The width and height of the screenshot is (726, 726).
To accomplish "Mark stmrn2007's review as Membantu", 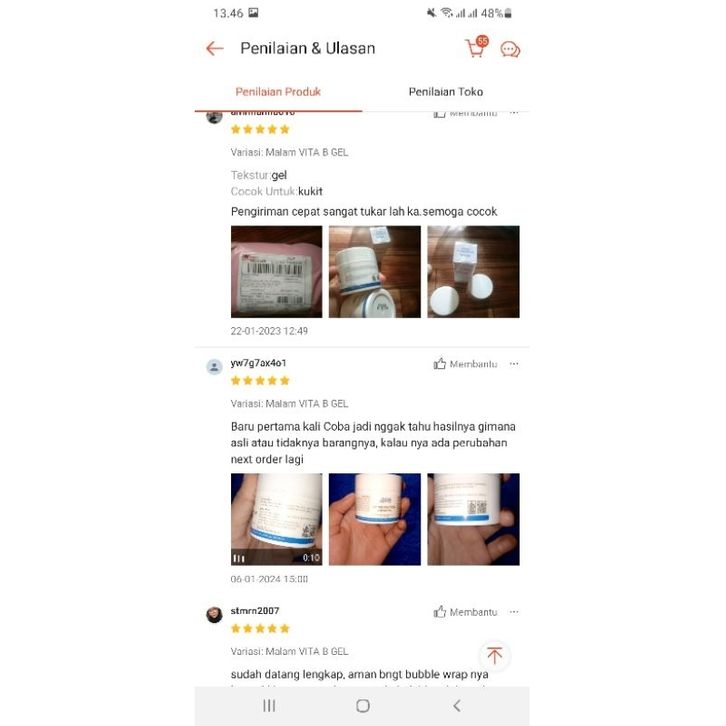I will point(465,612).
